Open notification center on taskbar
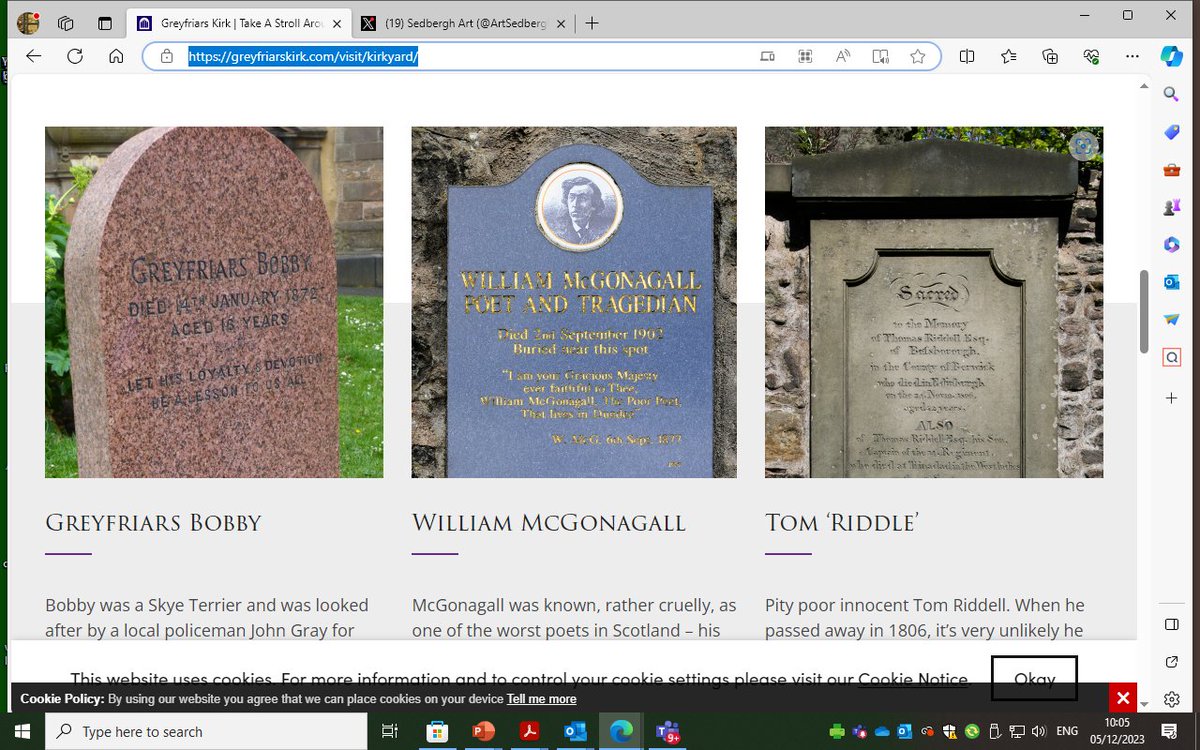The height and width of the screenshot is (750, 1200). tap(1168, 731)
